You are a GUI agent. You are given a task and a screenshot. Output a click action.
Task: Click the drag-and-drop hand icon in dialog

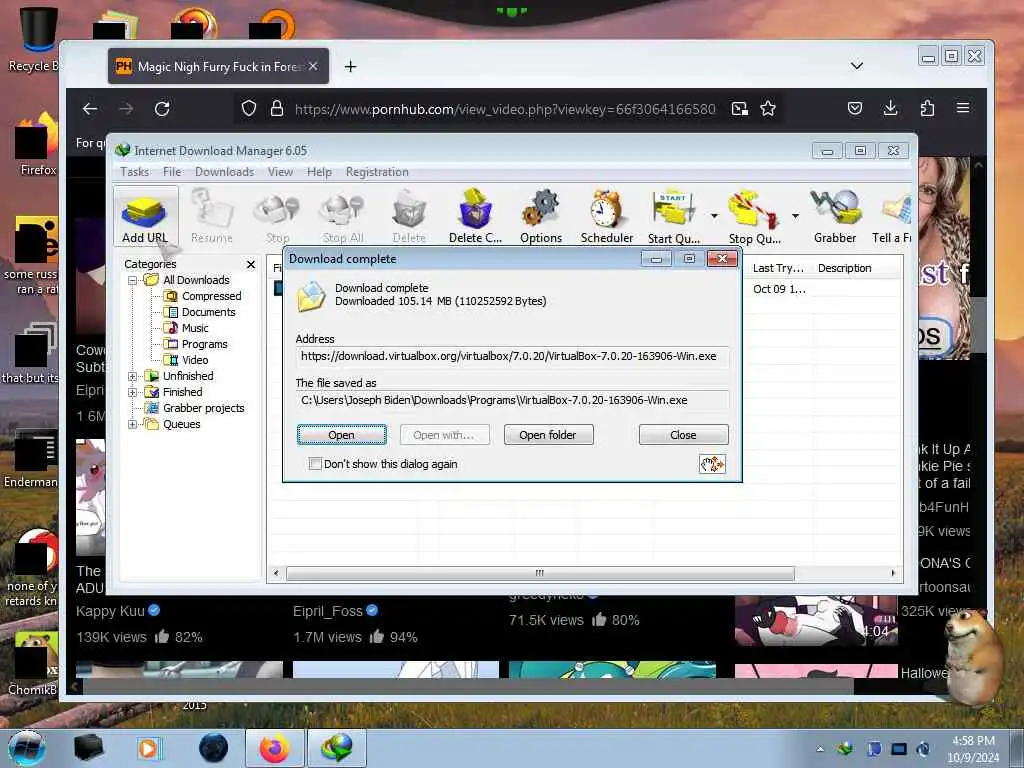(x=712, y=464)
